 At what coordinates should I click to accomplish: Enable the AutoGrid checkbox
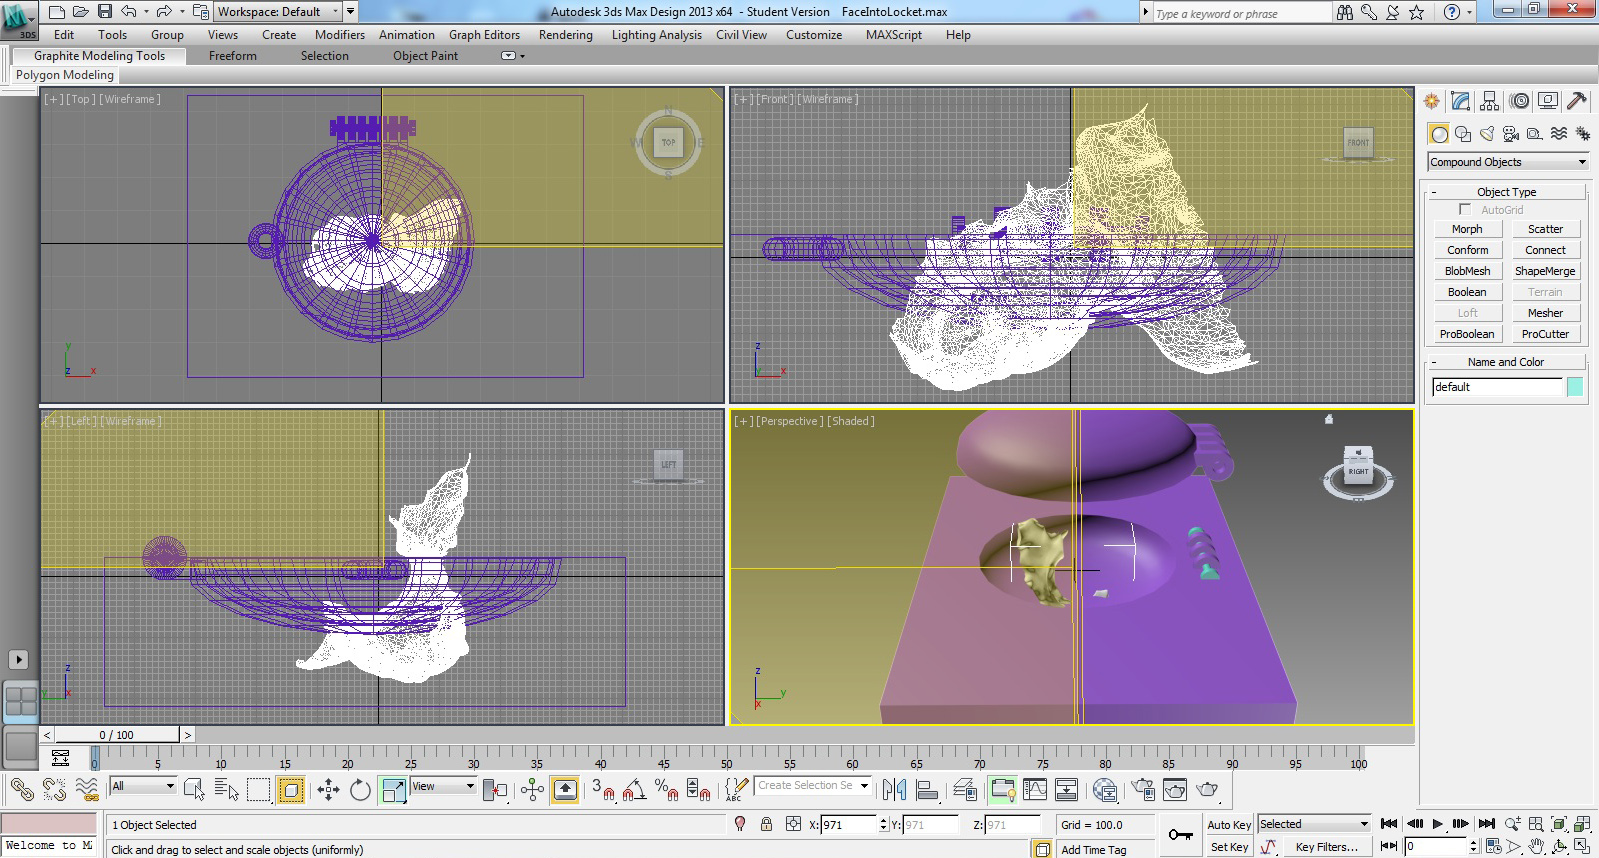coord(1465,210)
